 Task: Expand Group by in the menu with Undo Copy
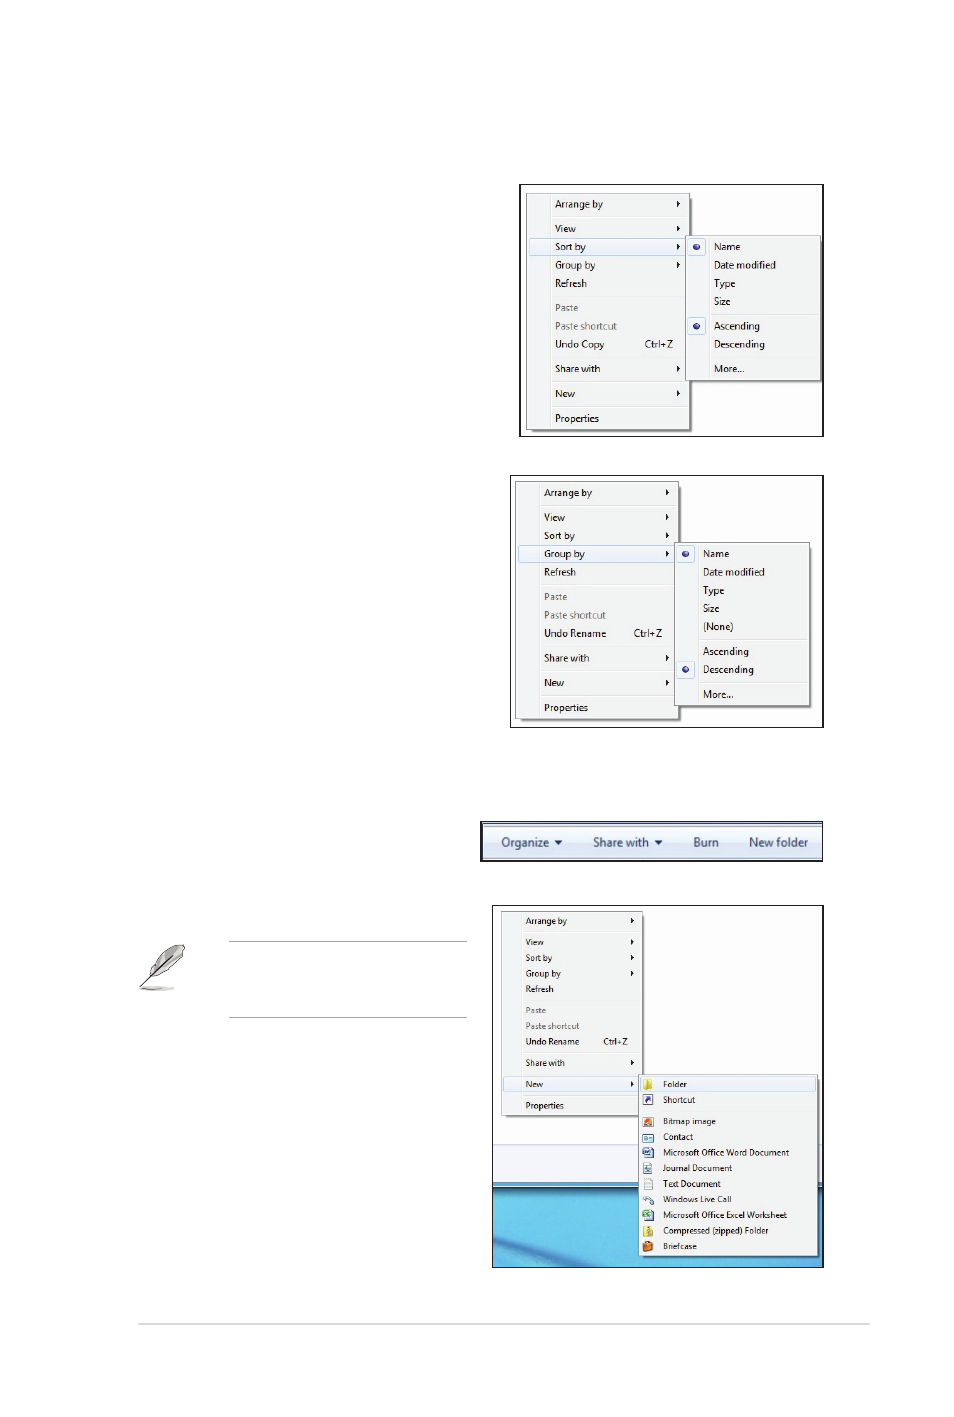click(x=609, y=266)
